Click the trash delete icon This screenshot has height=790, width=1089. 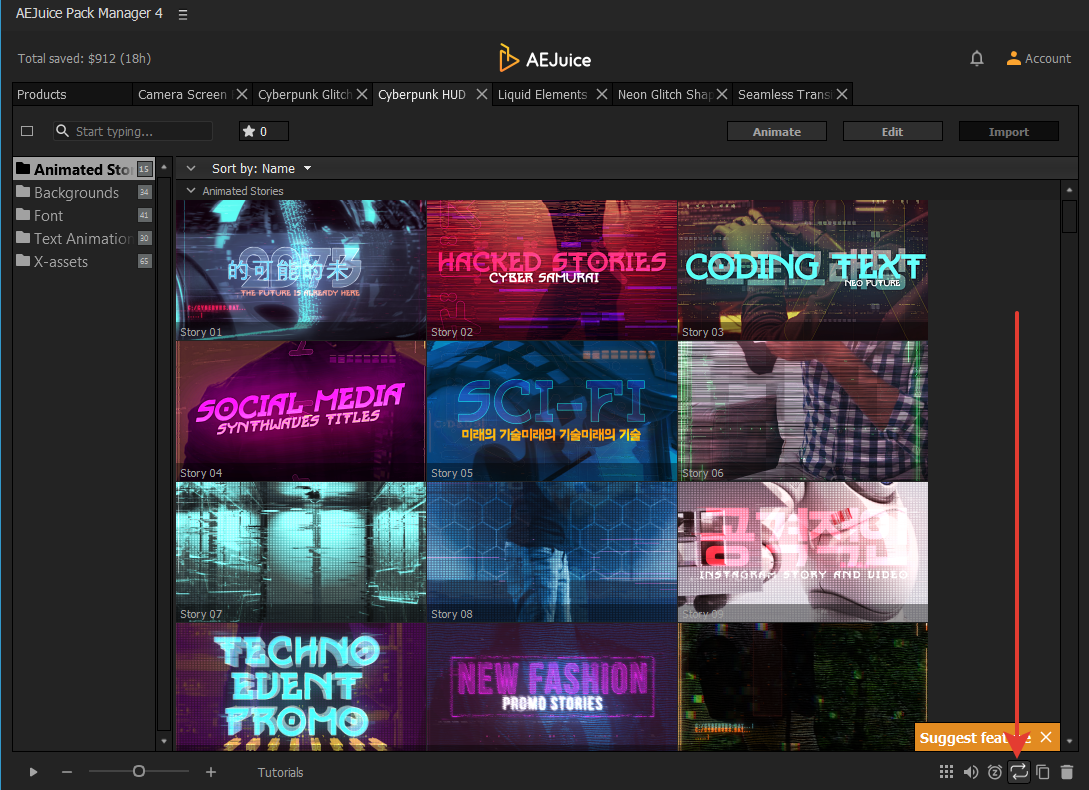coord(1067,772)
